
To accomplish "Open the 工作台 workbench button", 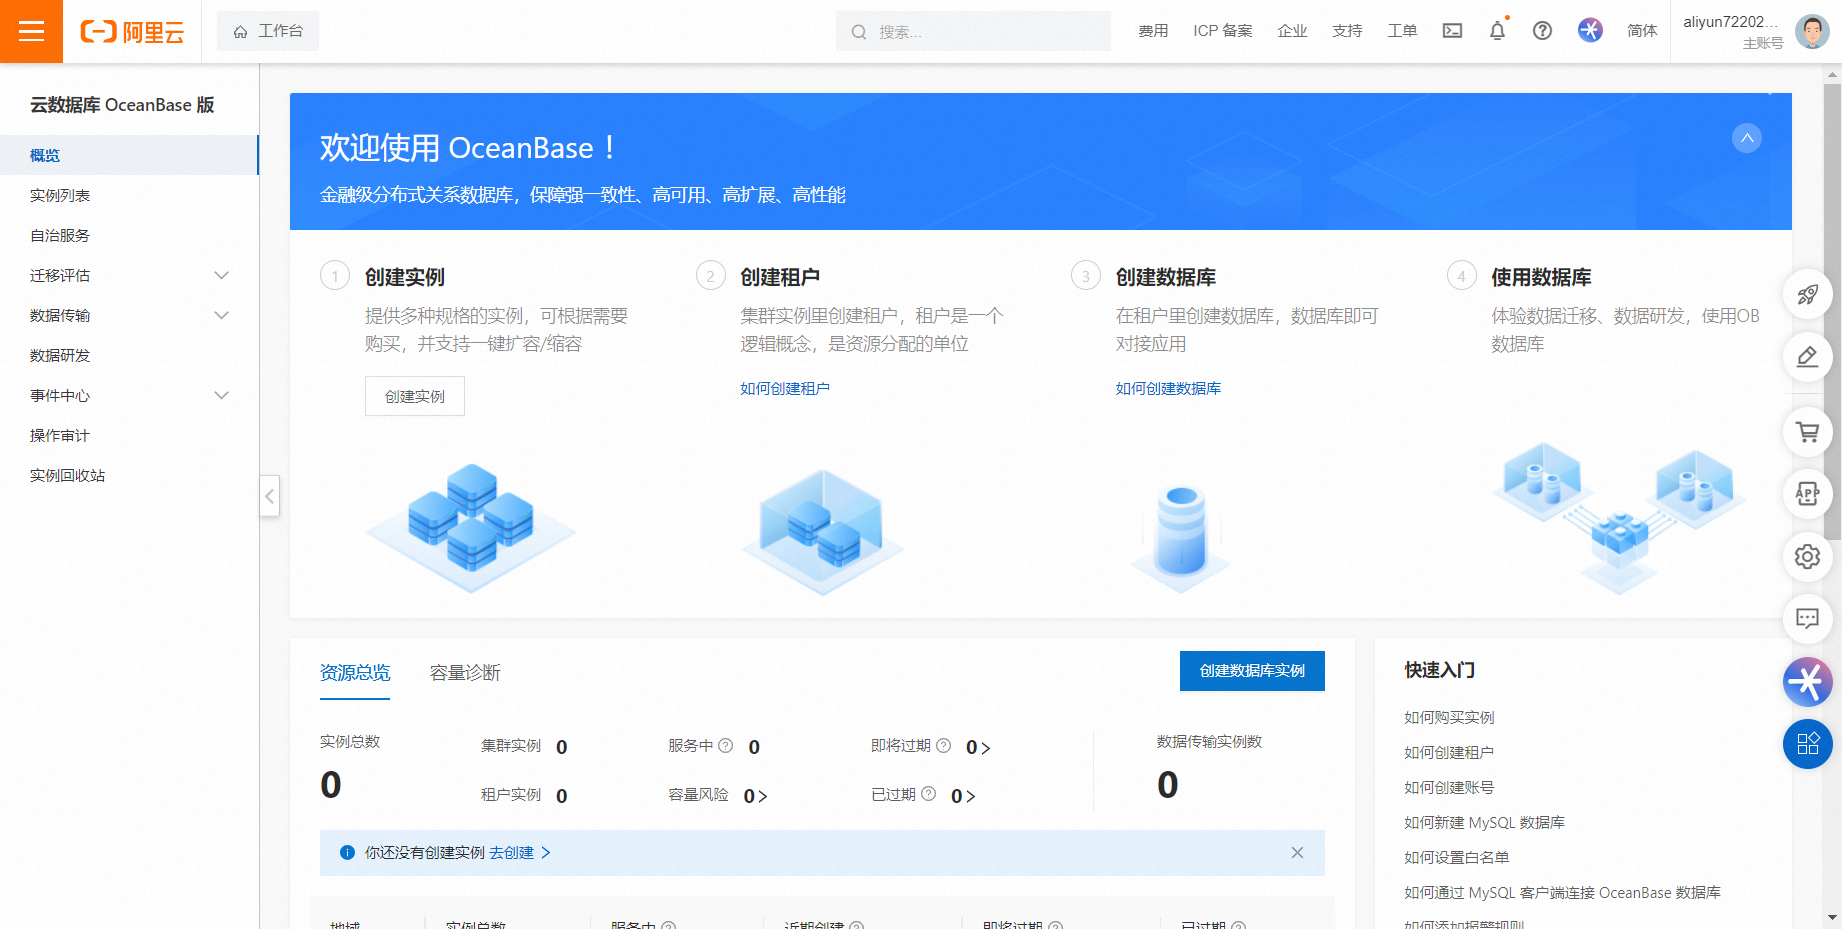I will coord(268,31).
